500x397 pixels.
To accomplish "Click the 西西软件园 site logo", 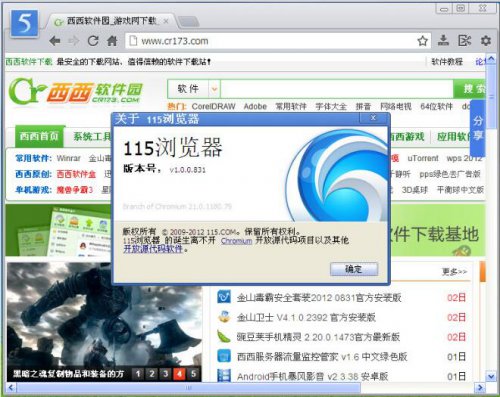I will 76,91.
